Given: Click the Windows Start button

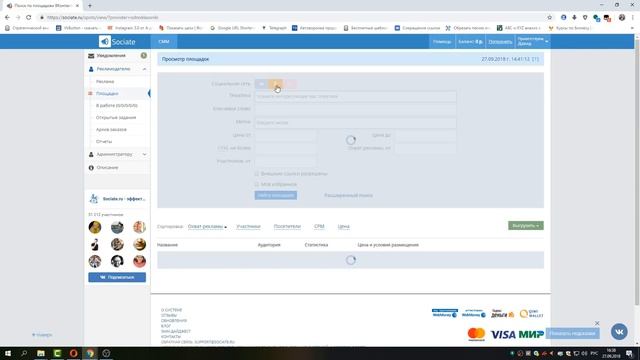Looking at the screenshot, I should point(8,353).
